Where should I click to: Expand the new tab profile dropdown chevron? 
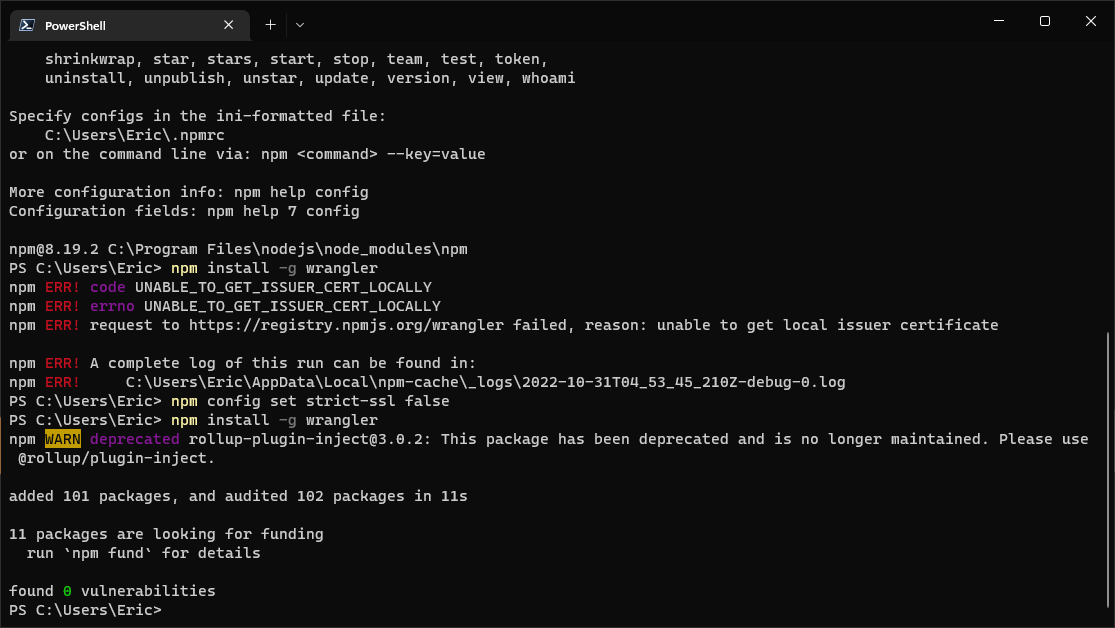(x=300, y=24)
